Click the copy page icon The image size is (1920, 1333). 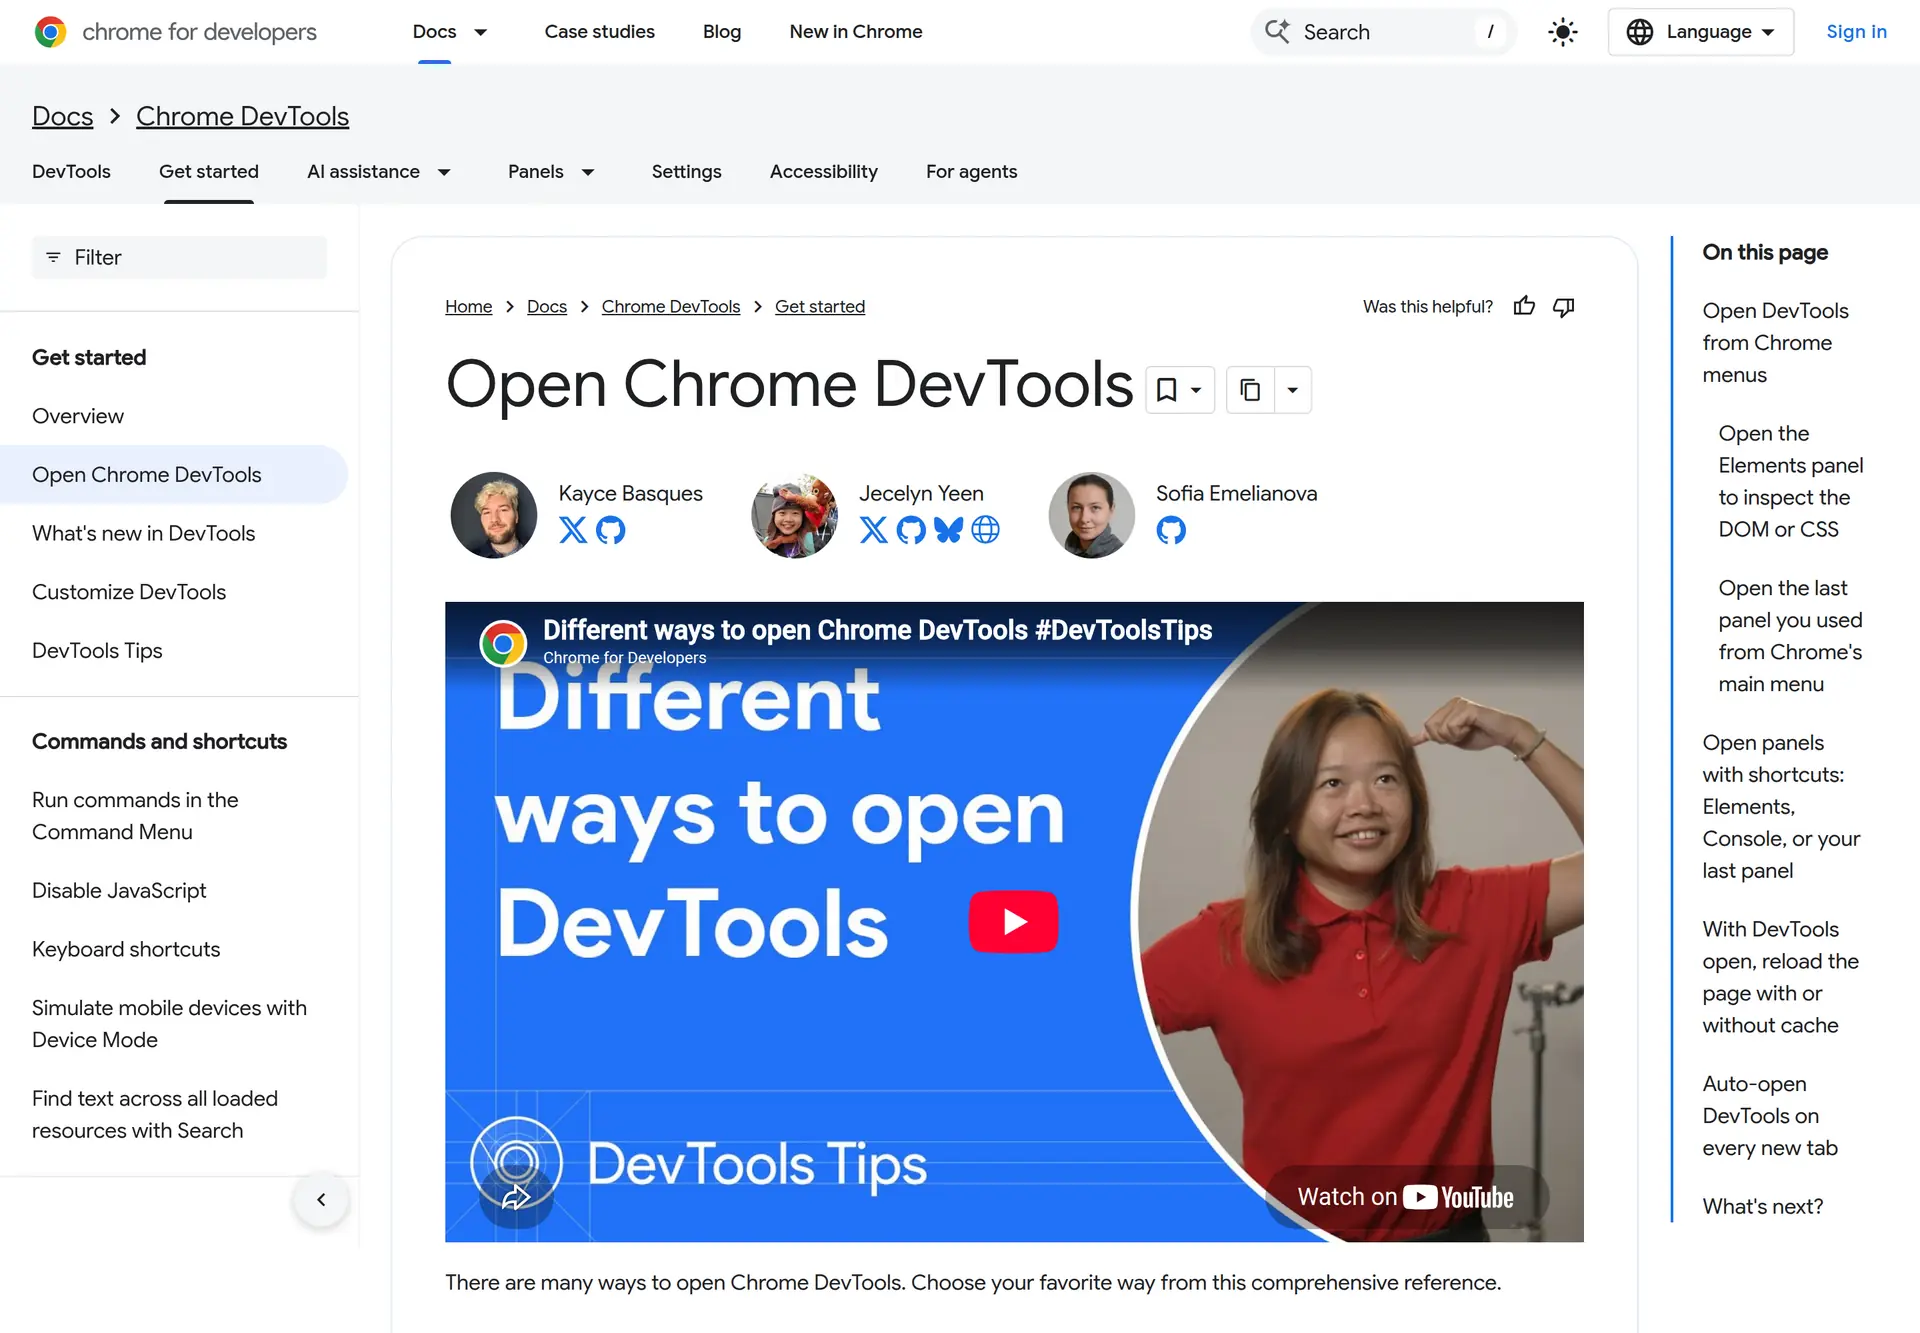tap(1250, 390)
